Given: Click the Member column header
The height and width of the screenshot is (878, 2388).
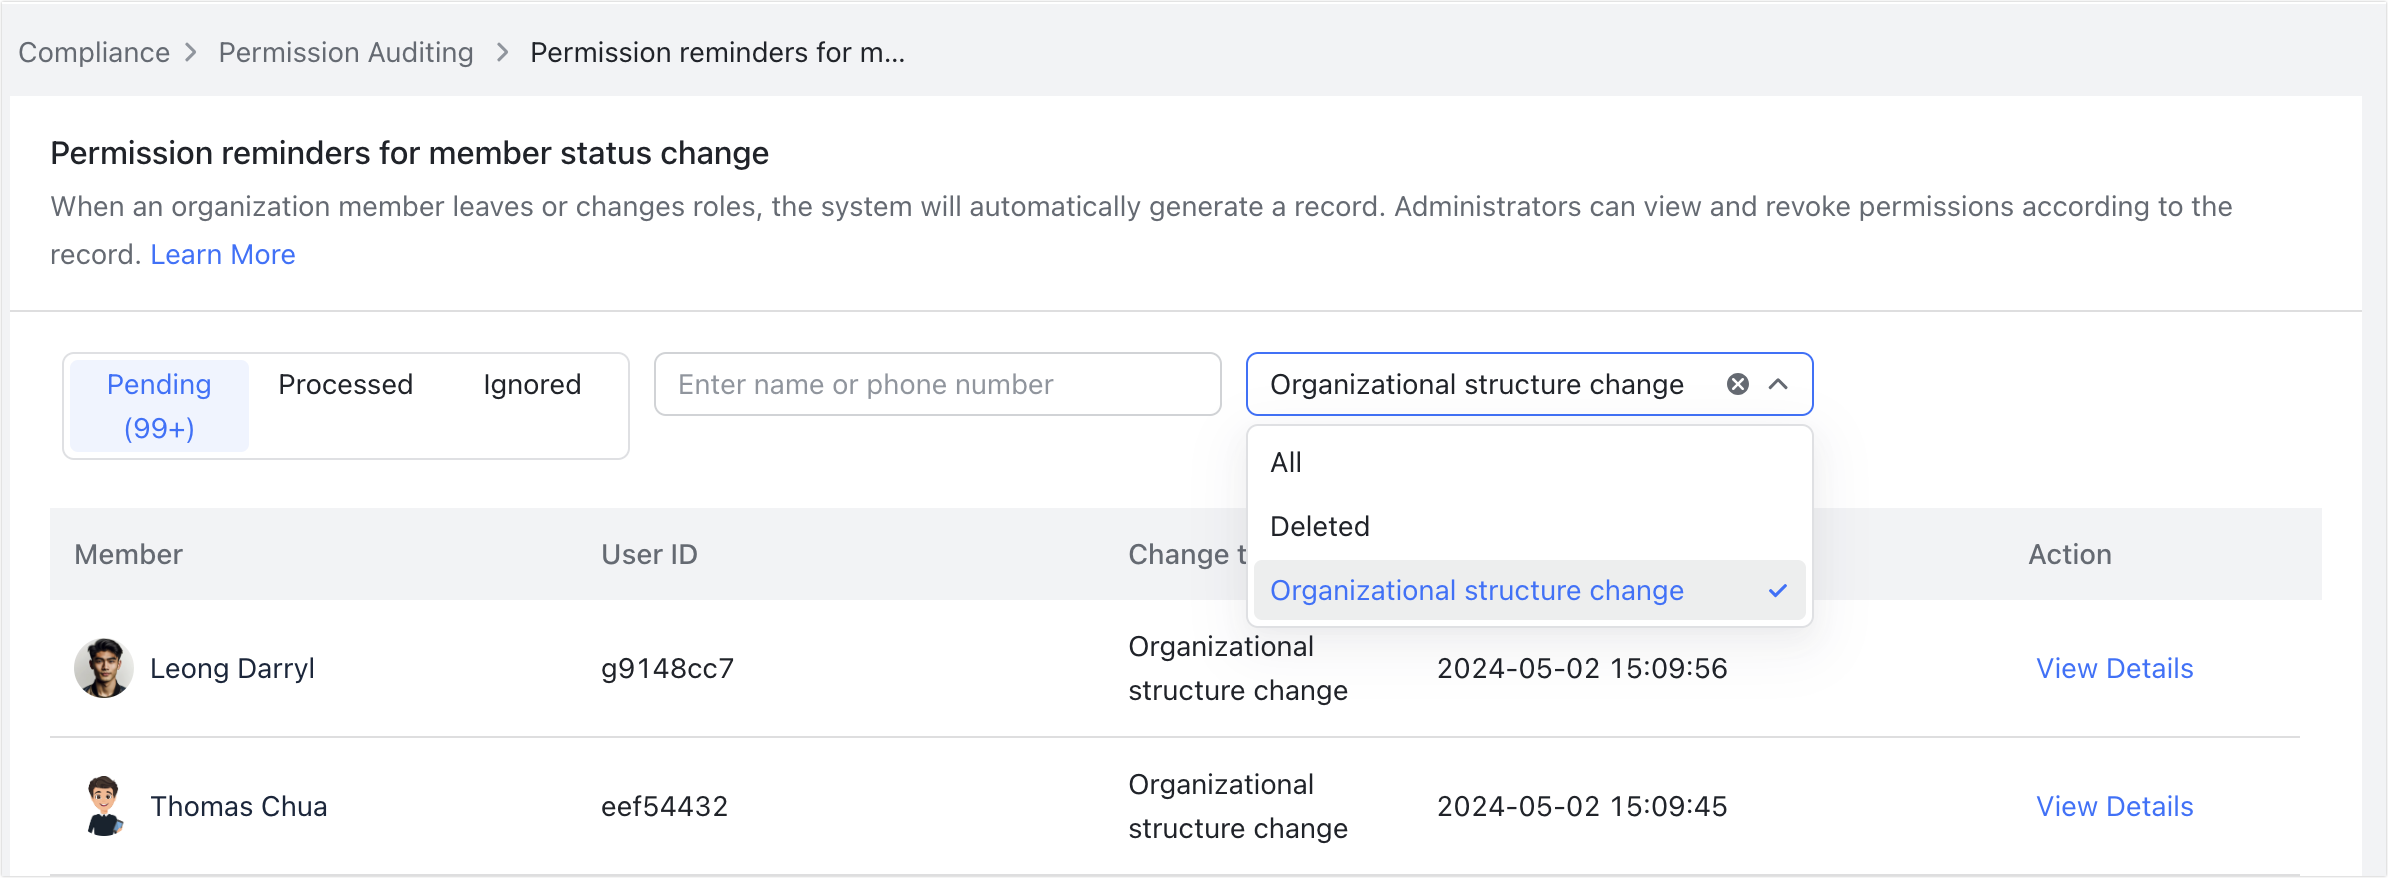Looking at the screenshot, I should (x=128, y=554).
